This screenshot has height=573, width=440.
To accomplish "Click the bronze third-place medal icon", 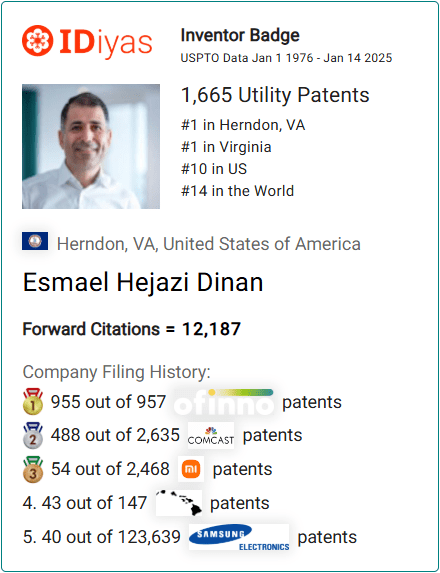I will pos(33,469).
